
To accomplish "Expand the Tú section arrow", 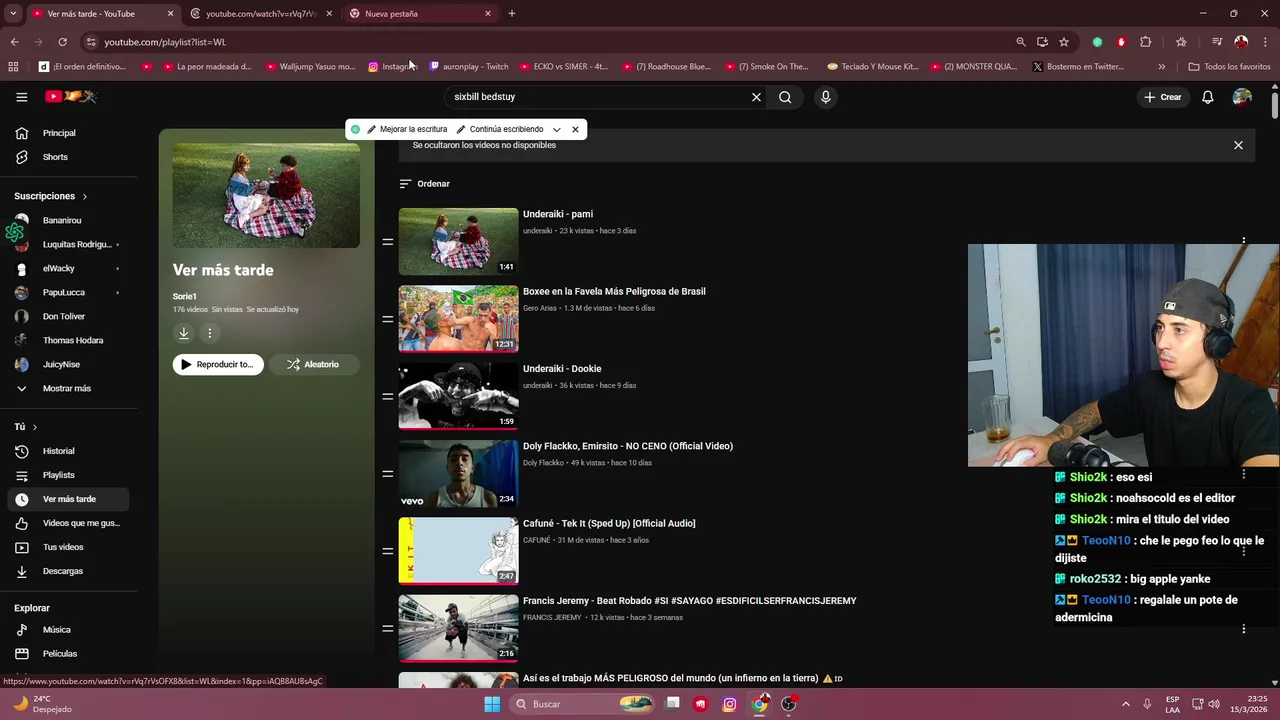I will tap(34, 427).
